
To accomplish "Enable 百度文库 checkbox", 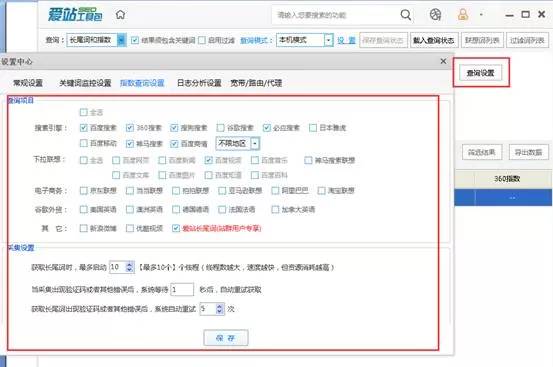I will [116, 175].
